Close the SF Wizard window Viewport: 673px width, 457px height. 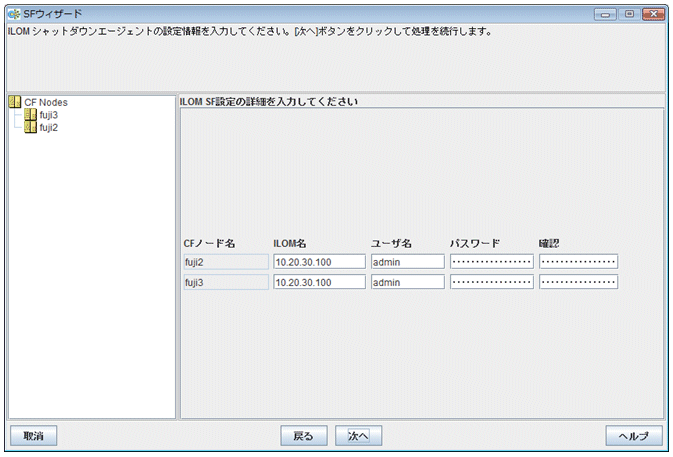(653, 14)
